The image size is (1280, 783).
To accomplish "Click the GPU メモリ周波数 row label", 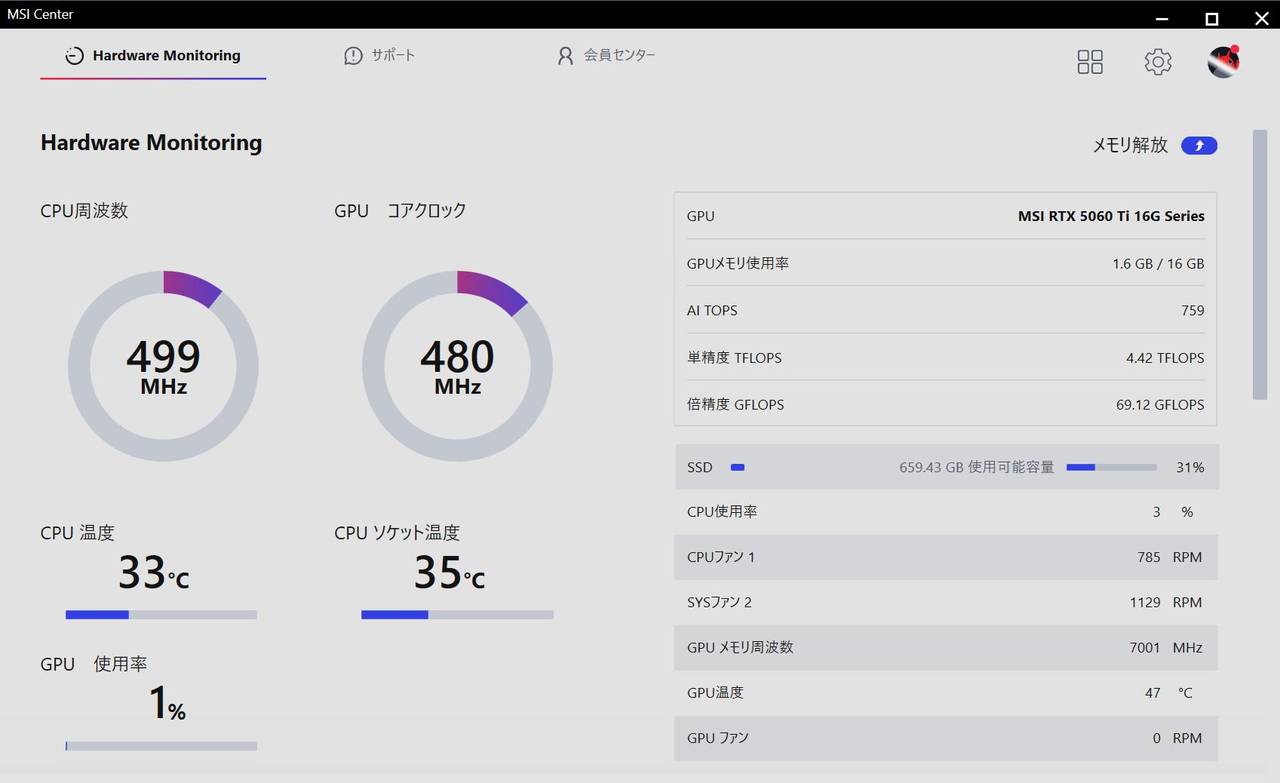I will (740, 647).
